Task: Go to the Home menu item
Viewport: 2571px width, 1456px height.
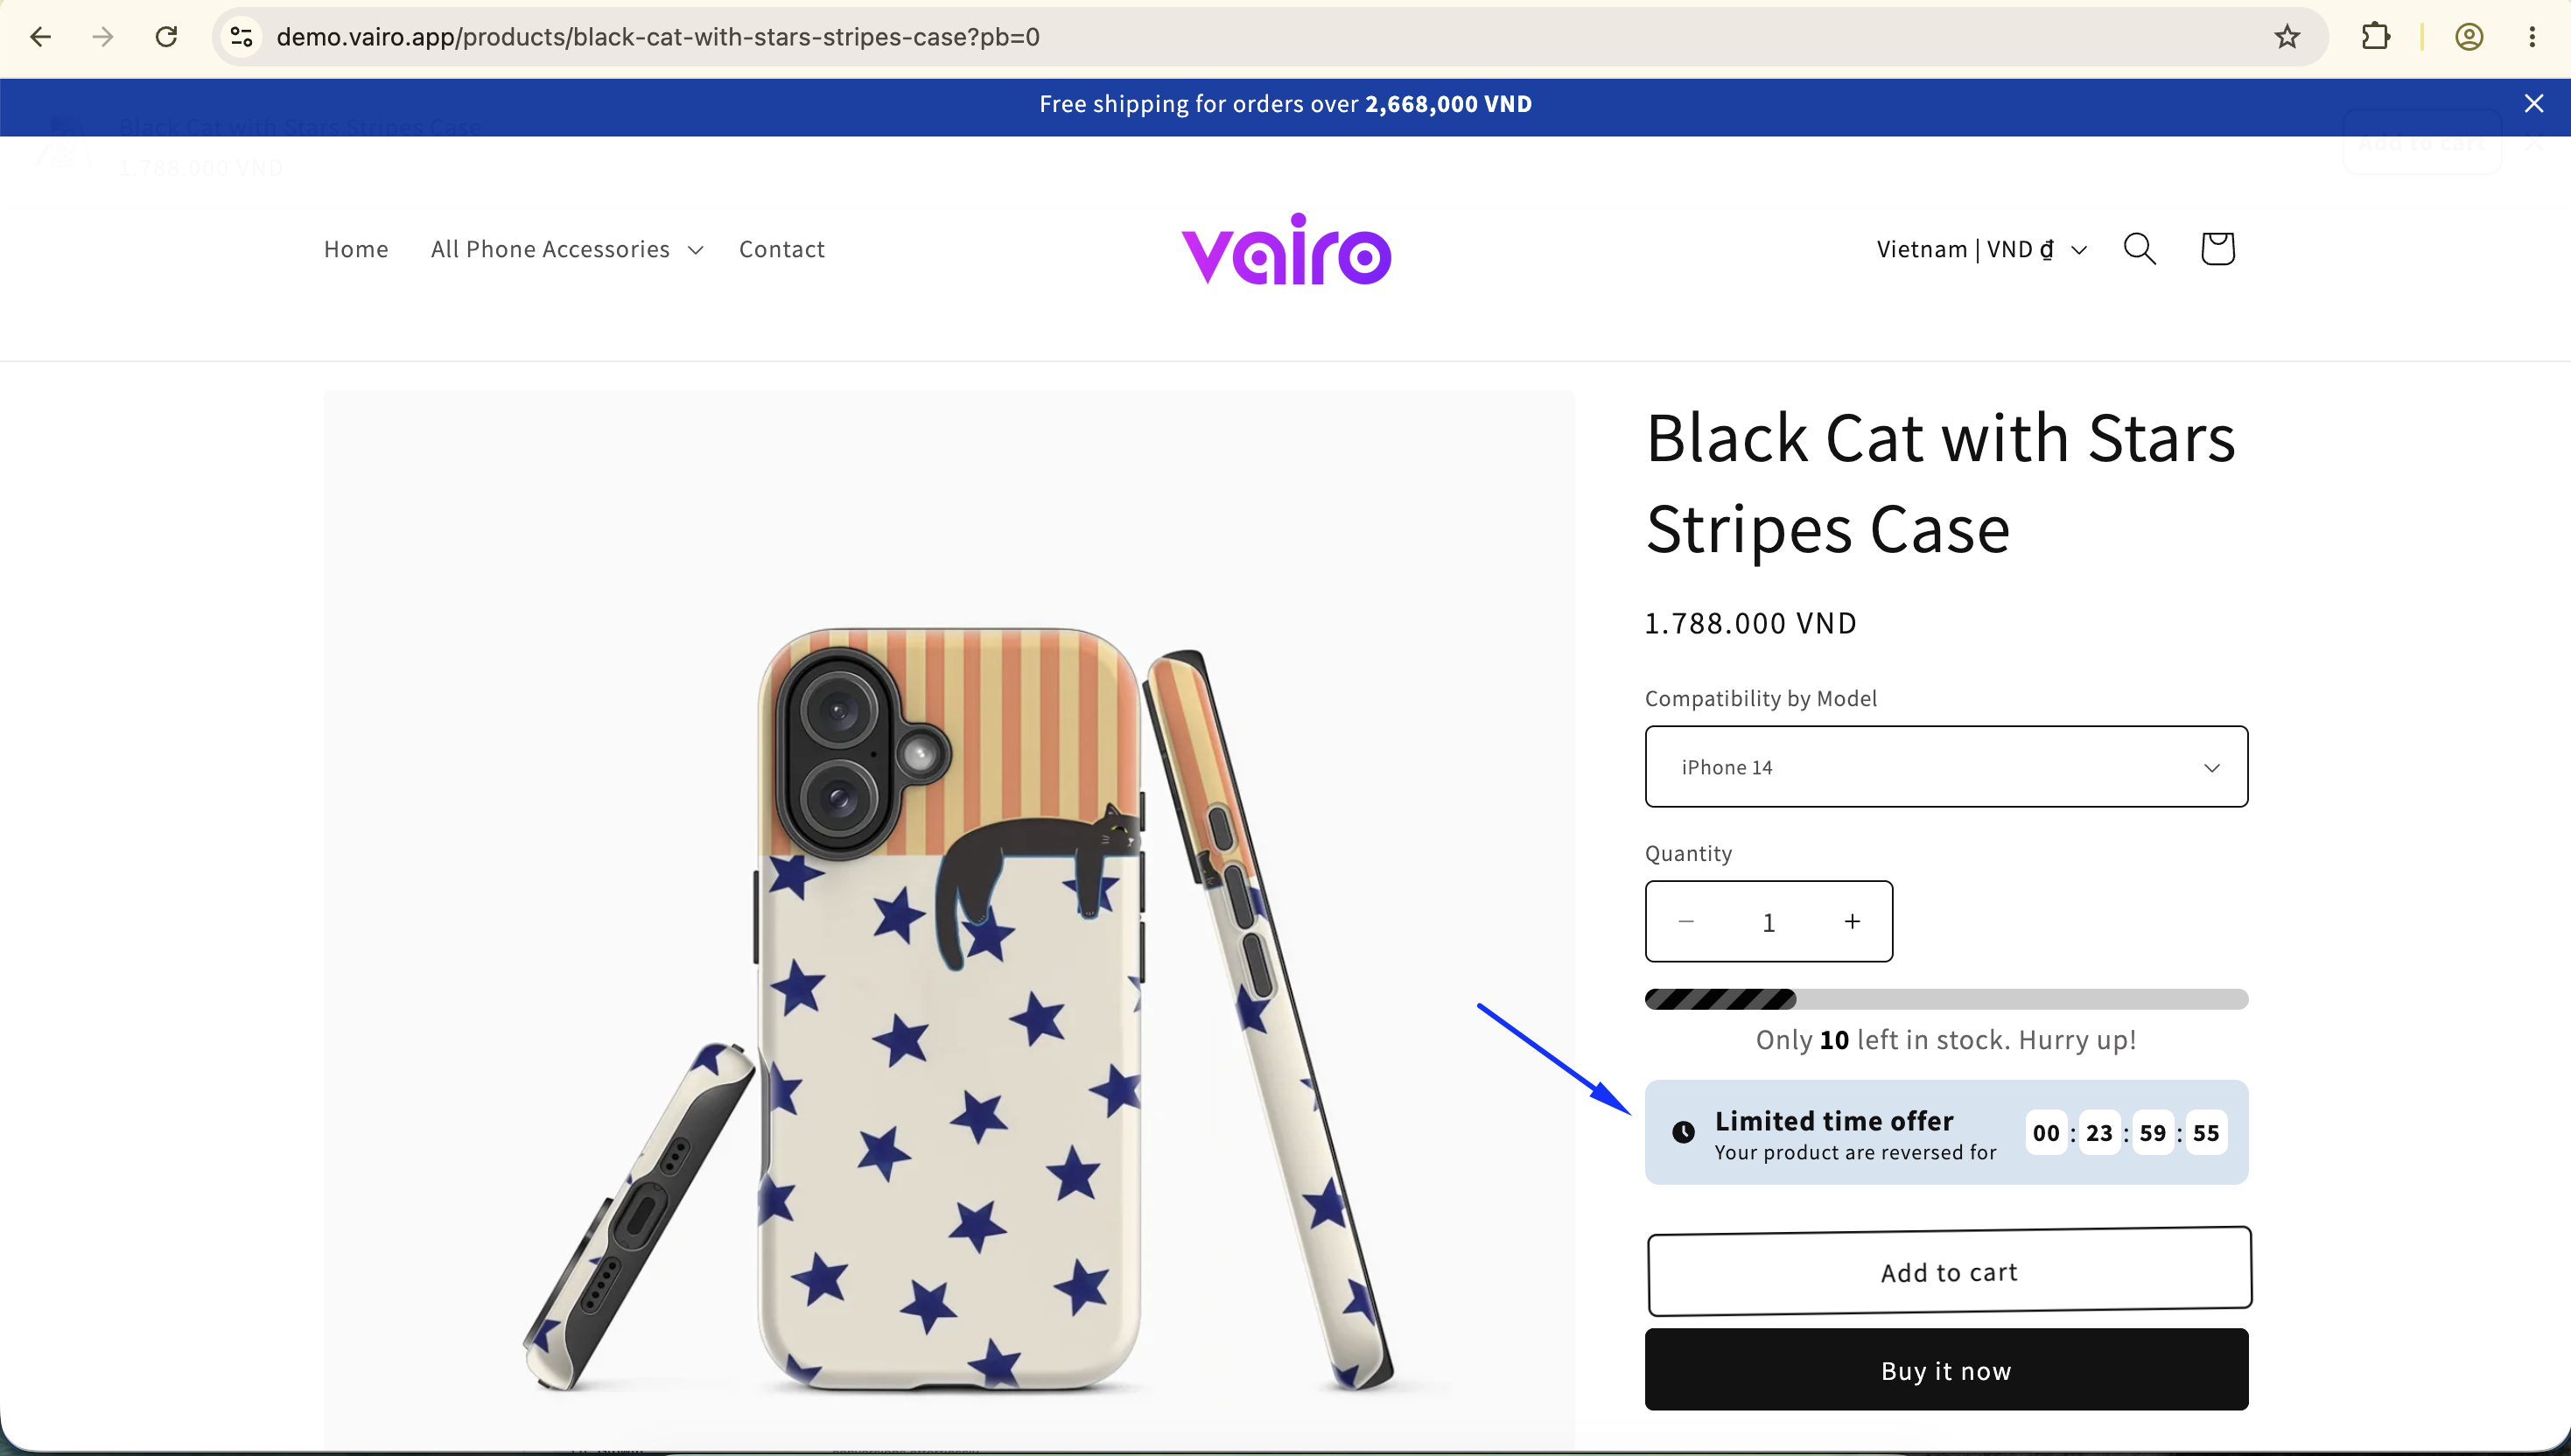Action: [x=356, y=249]
